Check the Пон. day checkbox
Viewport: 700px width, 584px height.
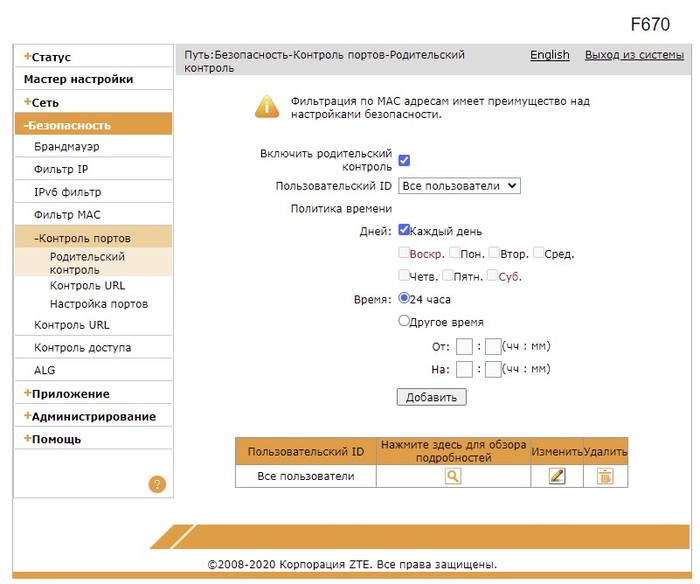coord(454,253)
